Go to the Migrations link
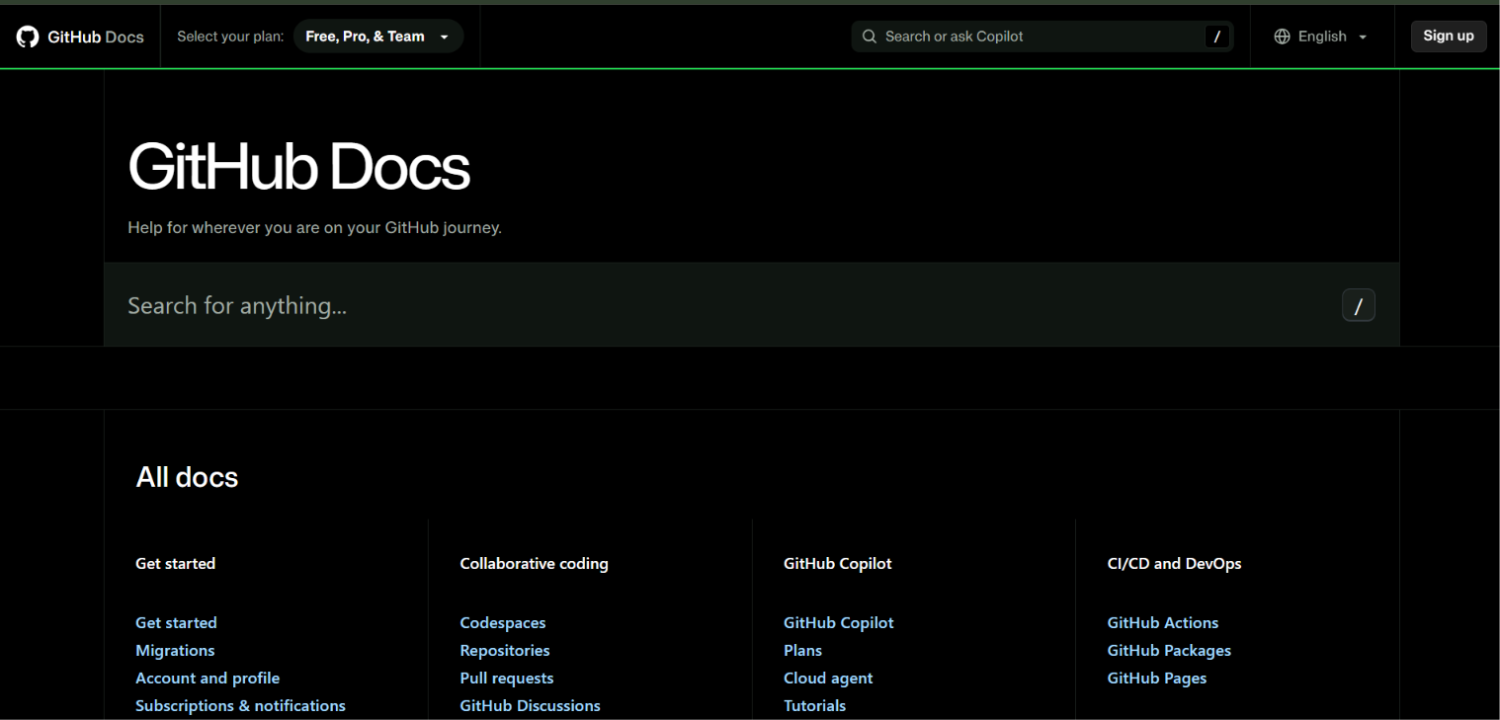This screenshot has width=1500, height=720. 175,651
